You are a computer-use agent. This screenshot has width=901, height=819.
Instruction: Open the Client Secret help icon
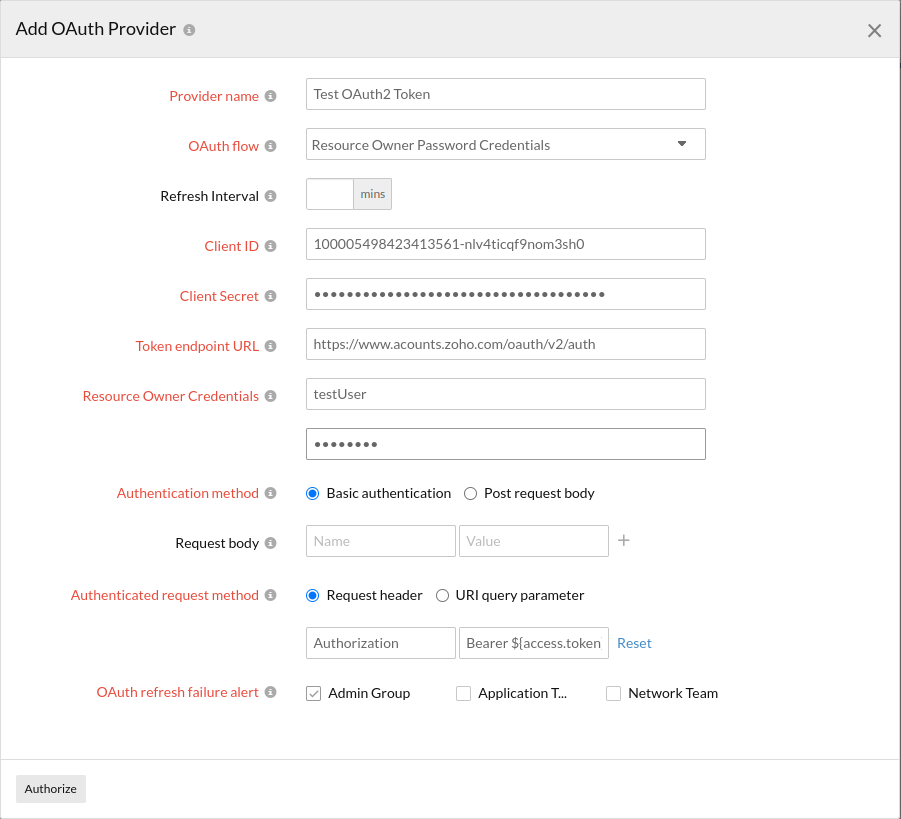(x=271, y=296)
